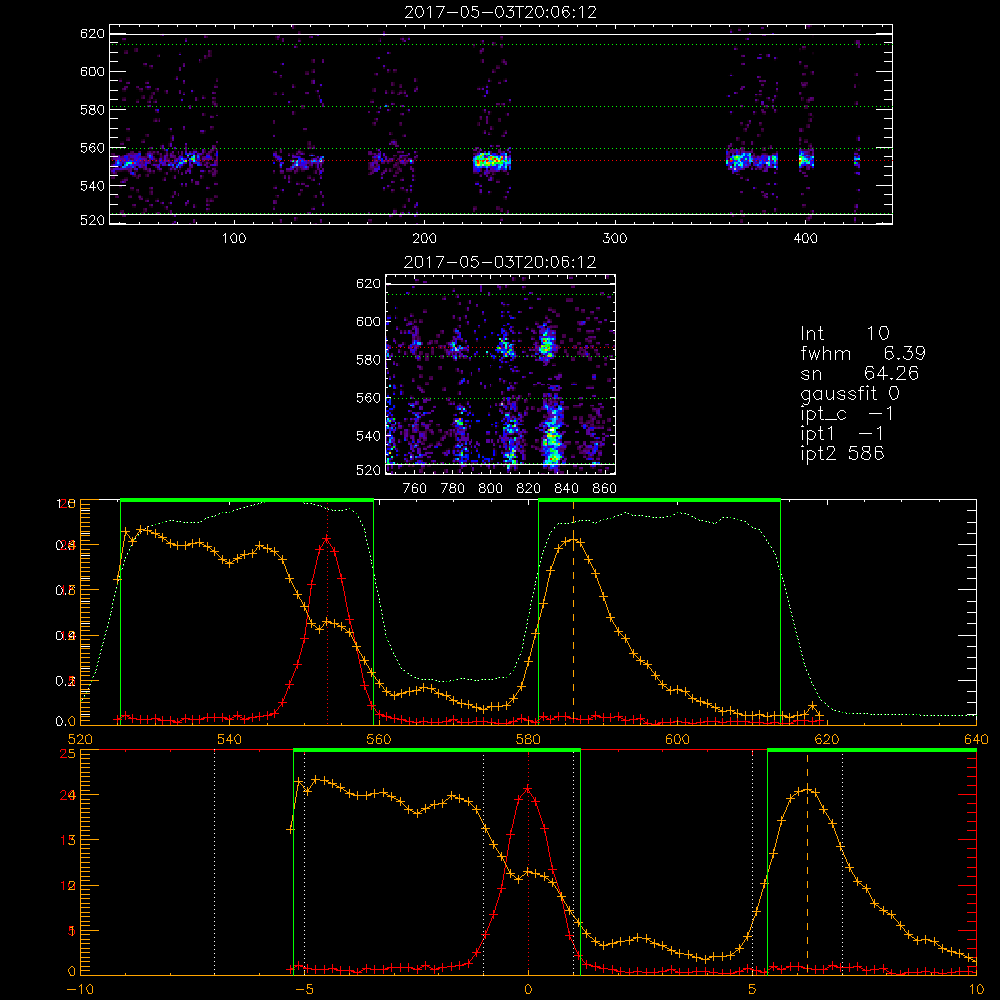Click the top plot title 2017-05-03T20:06:12

coord(501,12)
